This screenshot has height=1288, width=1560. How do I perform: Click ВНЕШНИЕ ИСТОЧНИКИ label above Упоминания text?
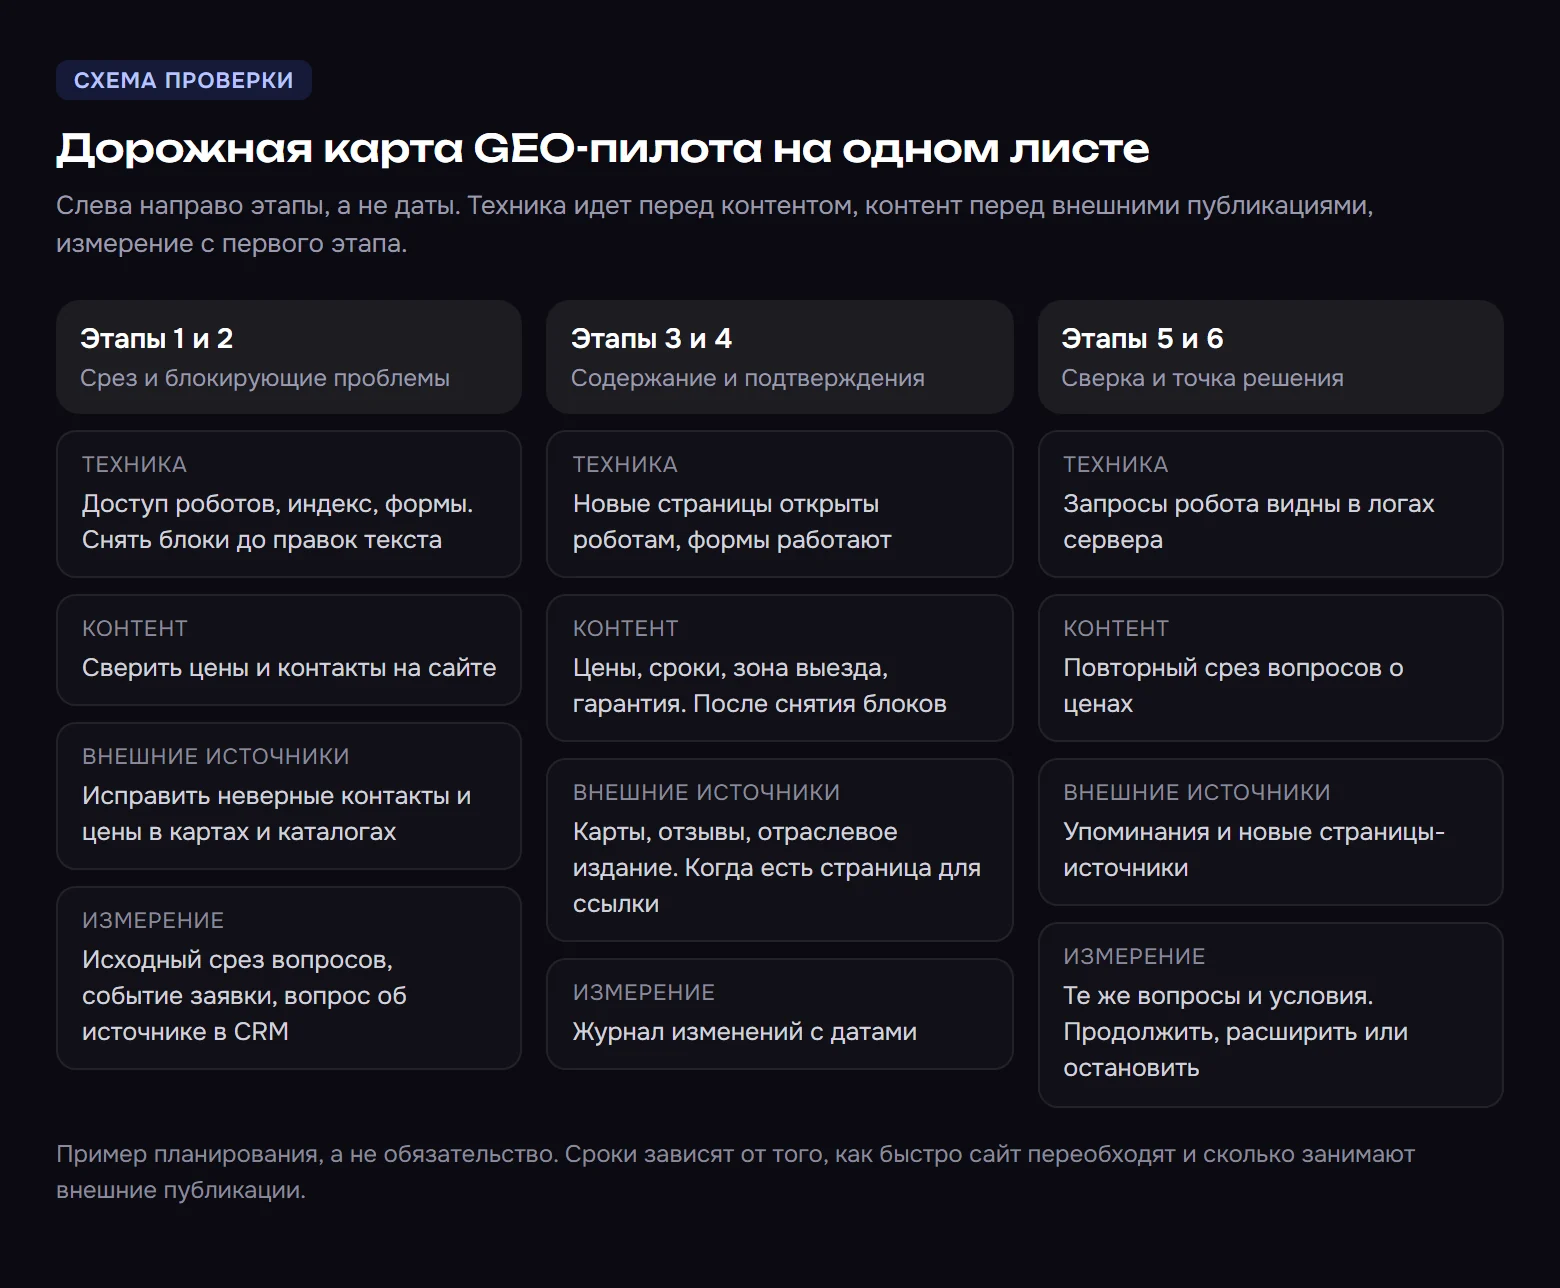pyautogui.click(x=1197, y=792)
